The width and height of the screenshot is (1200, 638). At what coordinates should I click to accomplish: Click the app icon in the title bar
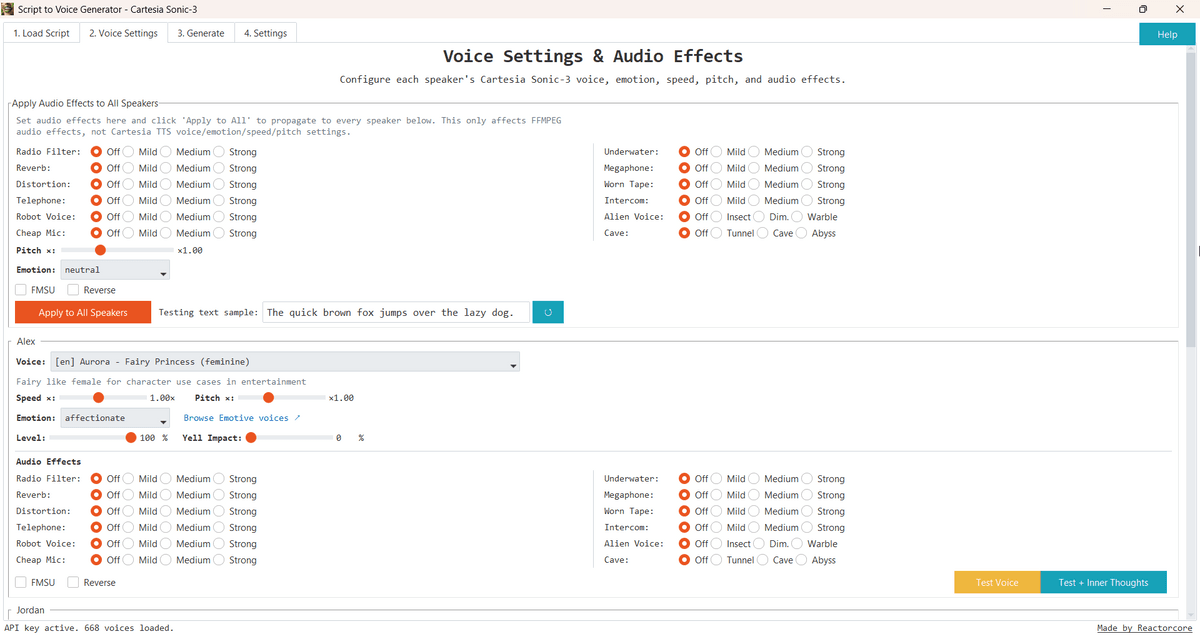point(9,8)
